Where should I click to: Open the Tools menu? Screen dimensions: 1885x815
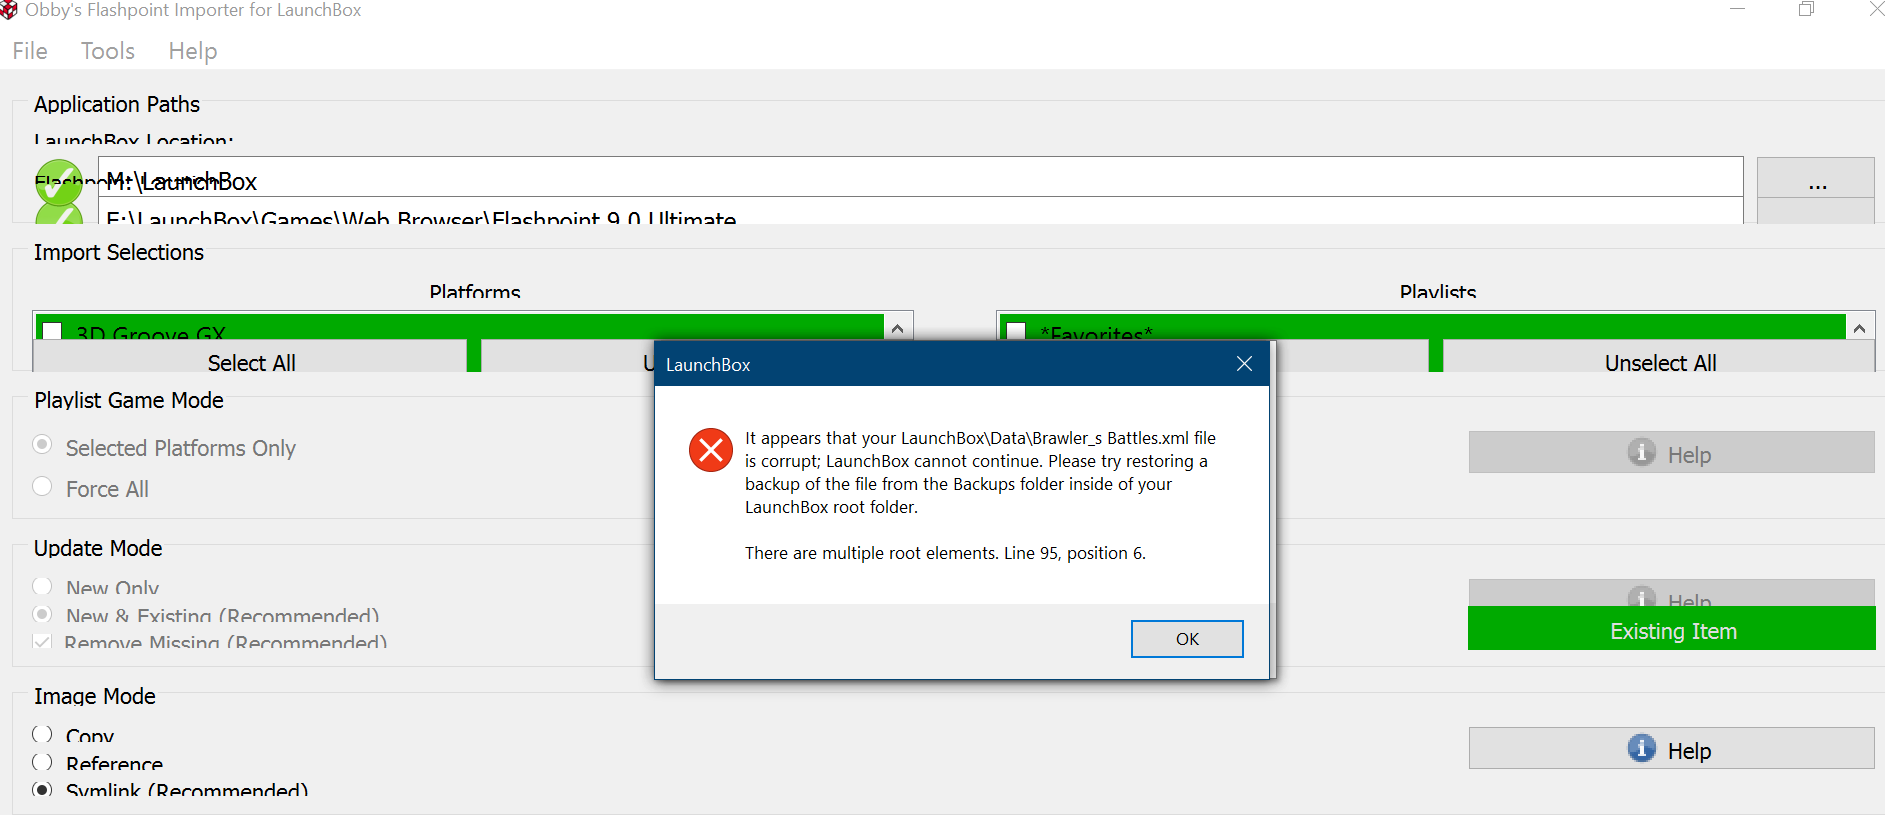click(x=108, y=51)
